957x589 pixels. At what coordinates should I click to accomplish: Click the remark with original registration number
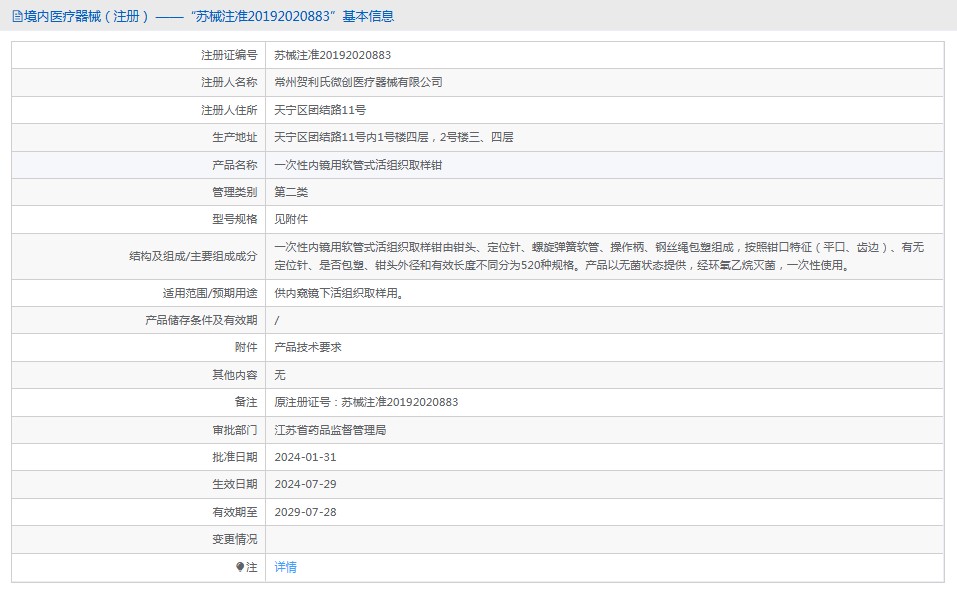click(x=366, y=402)
